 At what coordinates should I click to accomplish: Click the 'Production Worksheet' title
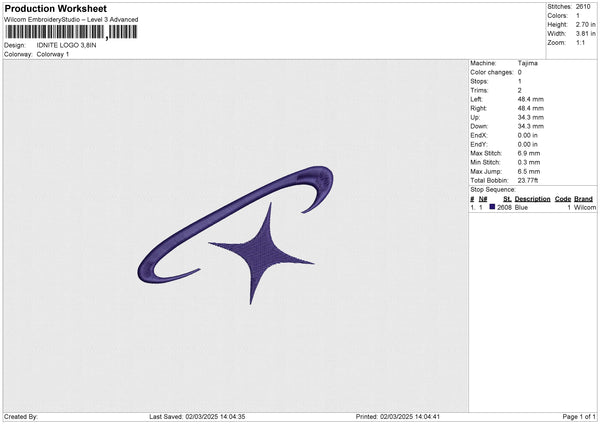tap(55, 8)
